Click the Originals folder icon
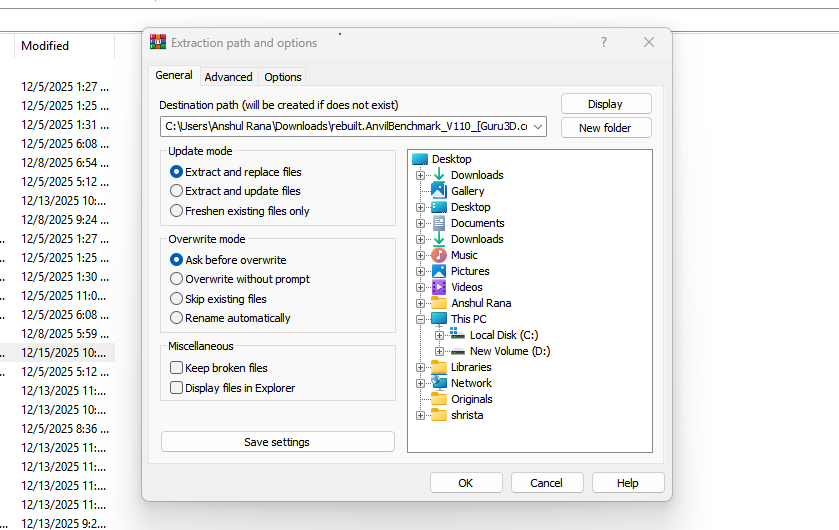This screenshot has width=839, height=530. pyautogui.click(x=439, y=399)
